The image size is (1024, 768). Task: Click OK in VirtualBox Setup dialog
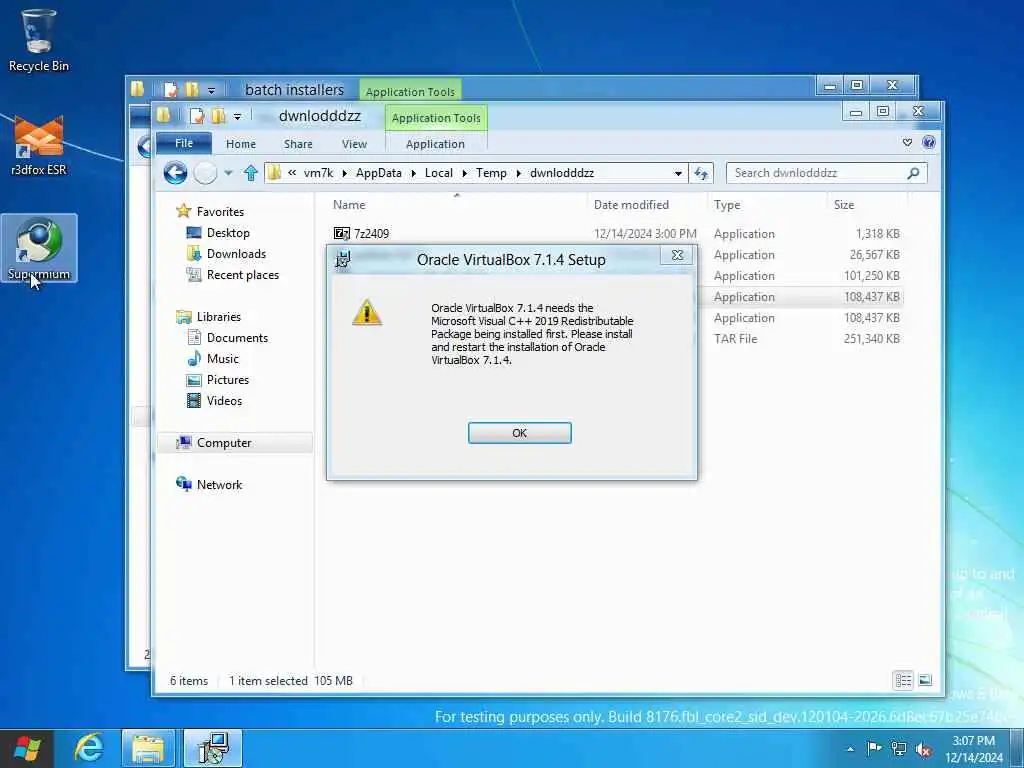coord(519,433)
